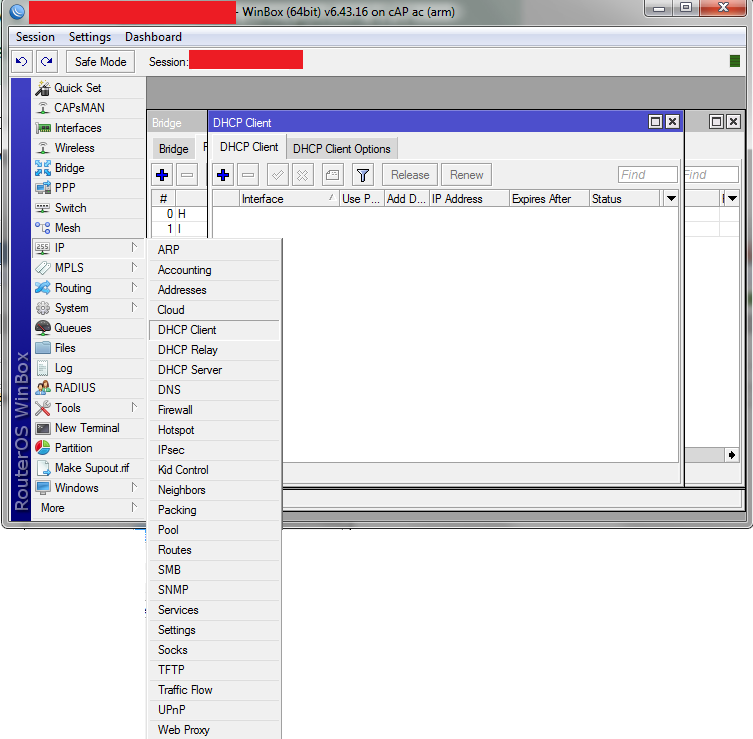Open the Interfaces sidebar entry

pos(88,128)
